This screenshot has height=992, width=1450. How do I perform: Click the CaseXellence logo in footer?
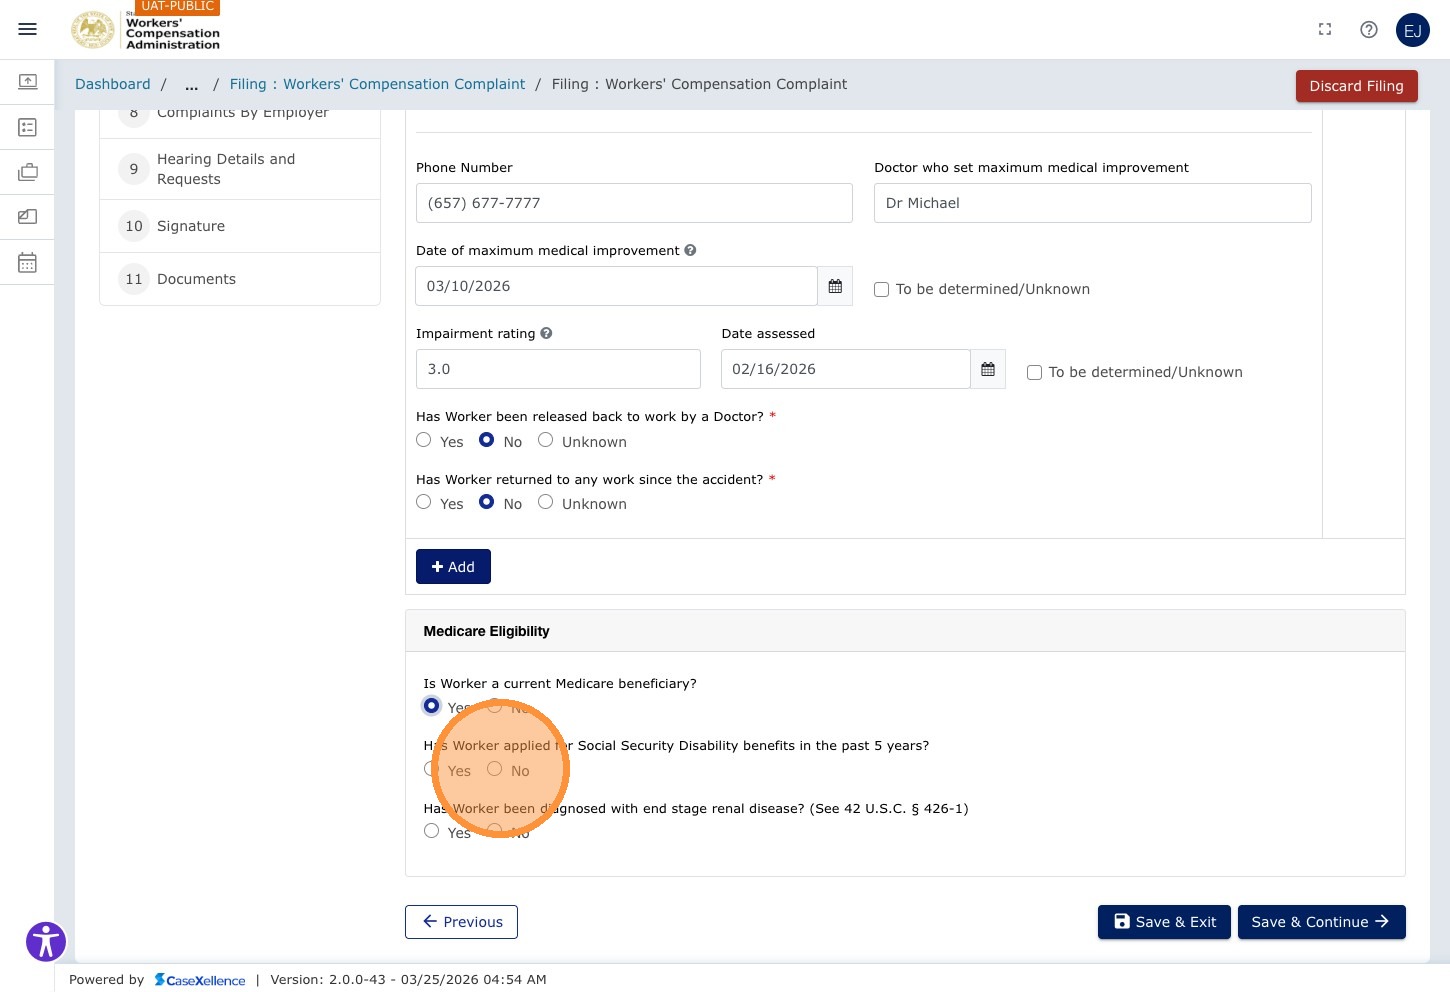[x=200, y=980]
